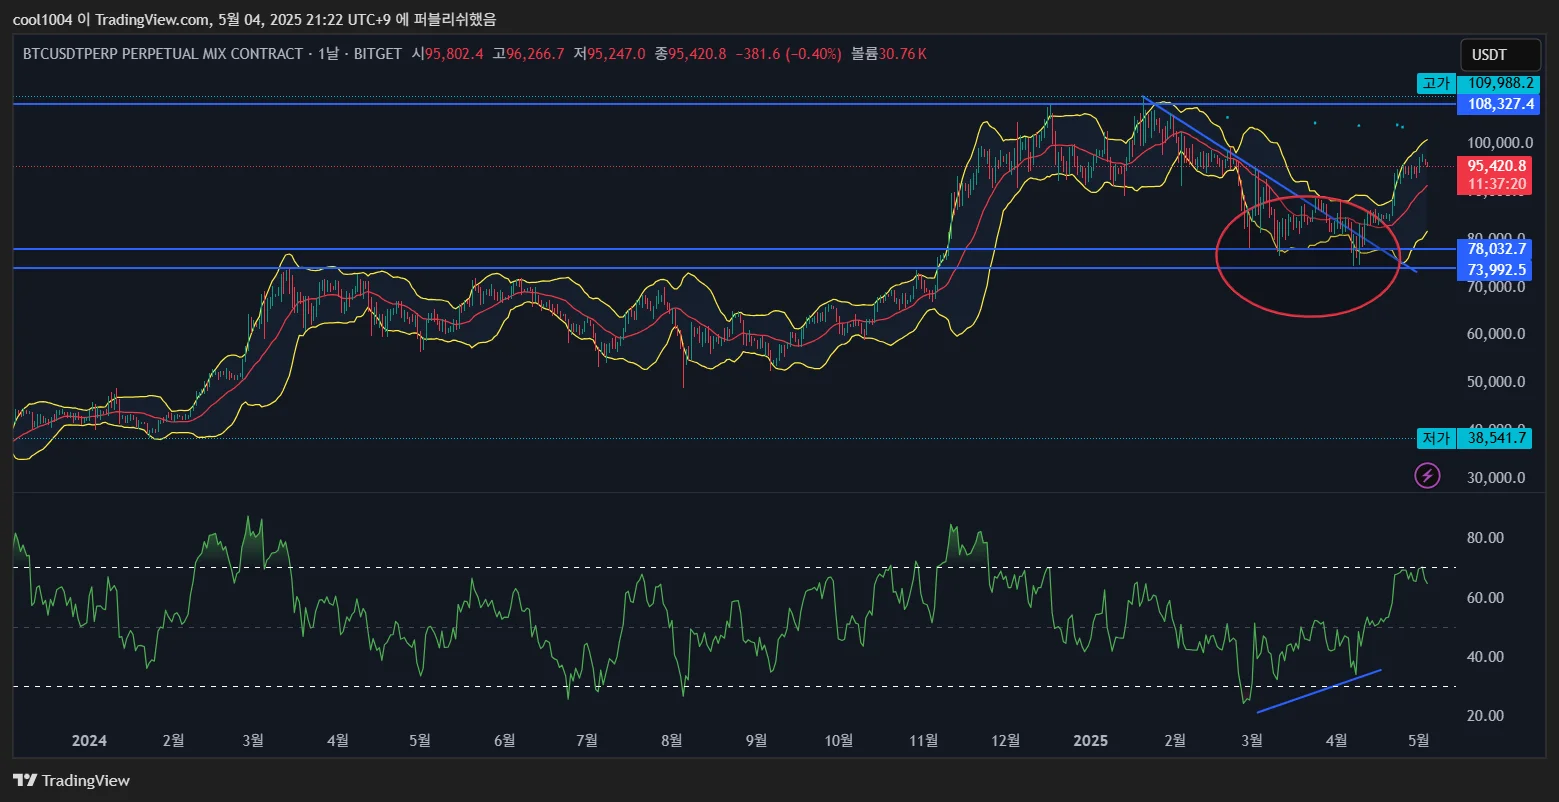Select the 78,032.7 blue price label
Viewport: 1559px width, 802px height.
[x=1496, y=249]
